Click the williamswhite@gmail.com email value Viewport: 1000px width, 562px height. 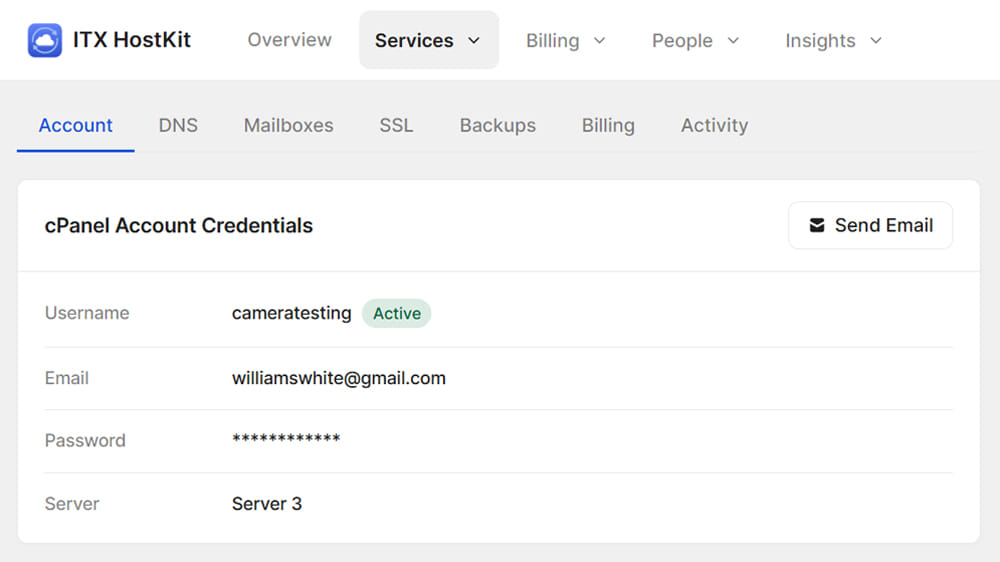click(339, 378)
